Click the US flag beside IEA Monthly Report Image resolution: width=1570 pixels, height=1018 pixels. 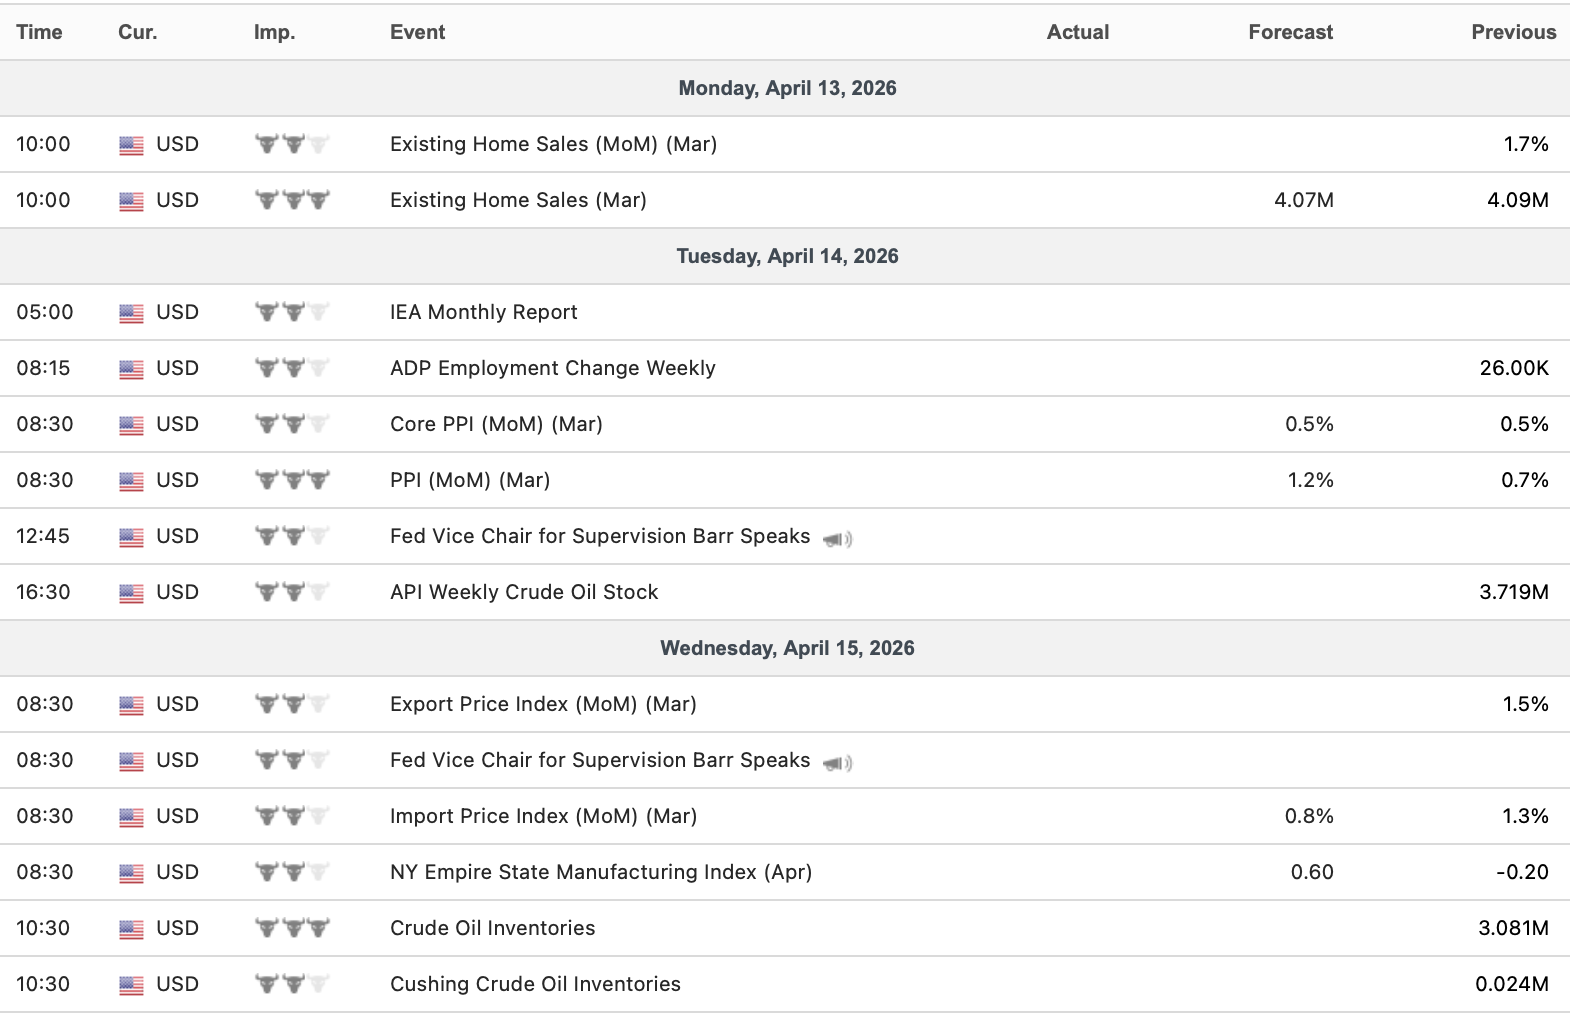pos(131,313)
